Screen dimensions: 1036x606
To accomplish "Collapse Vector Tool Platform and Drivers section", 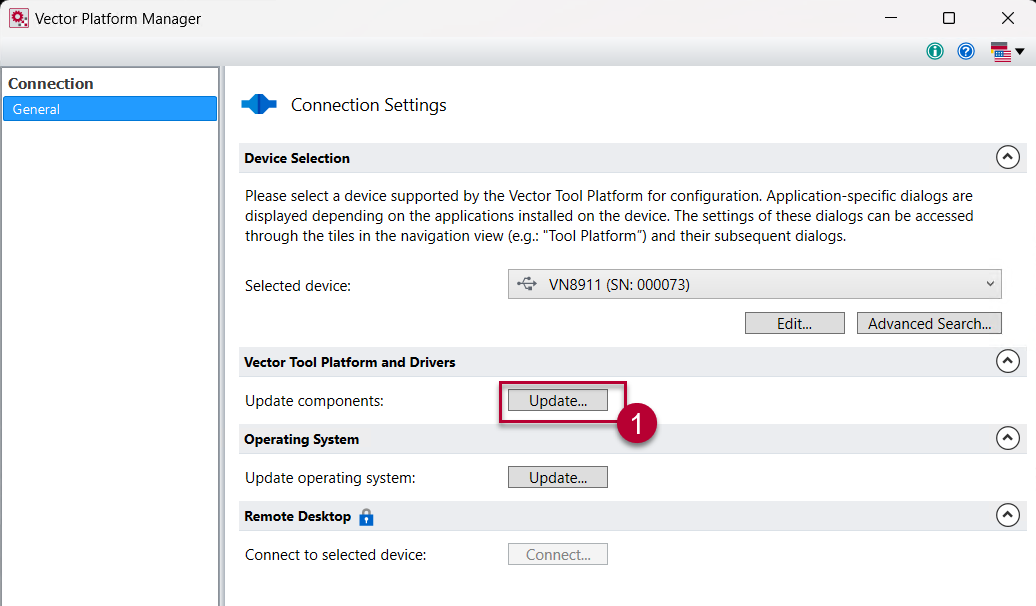I will (1008, 361).
